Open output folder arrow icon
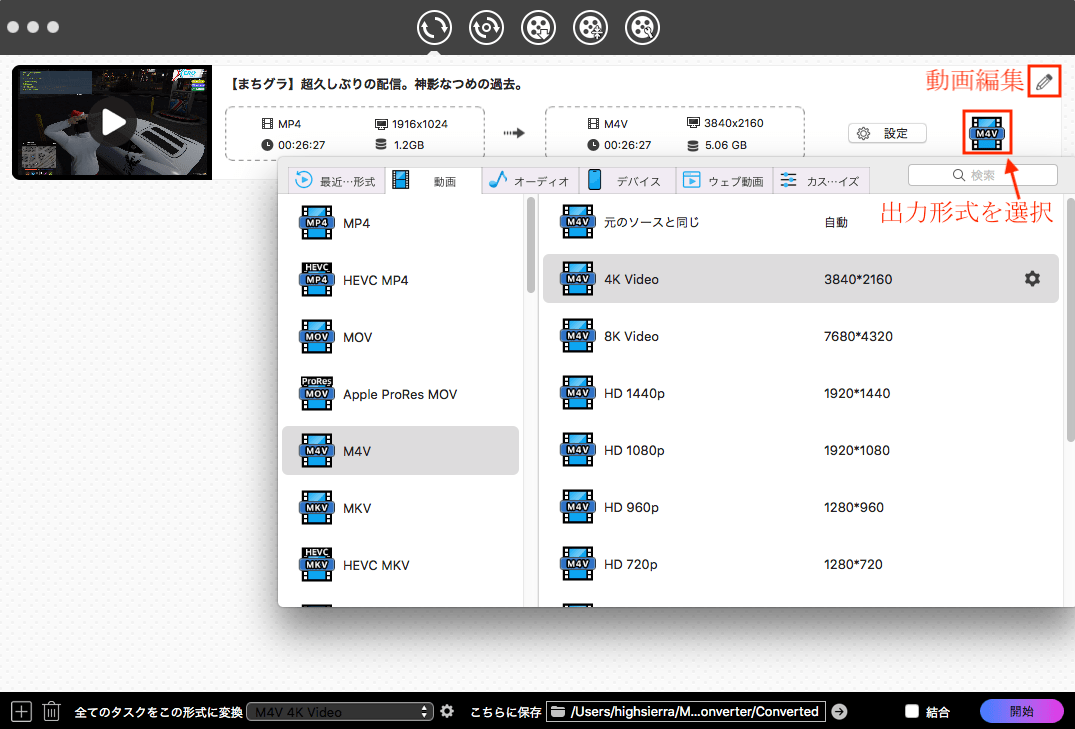The height and width of the screenshot is (729, 1075). (x=839, y=712)
